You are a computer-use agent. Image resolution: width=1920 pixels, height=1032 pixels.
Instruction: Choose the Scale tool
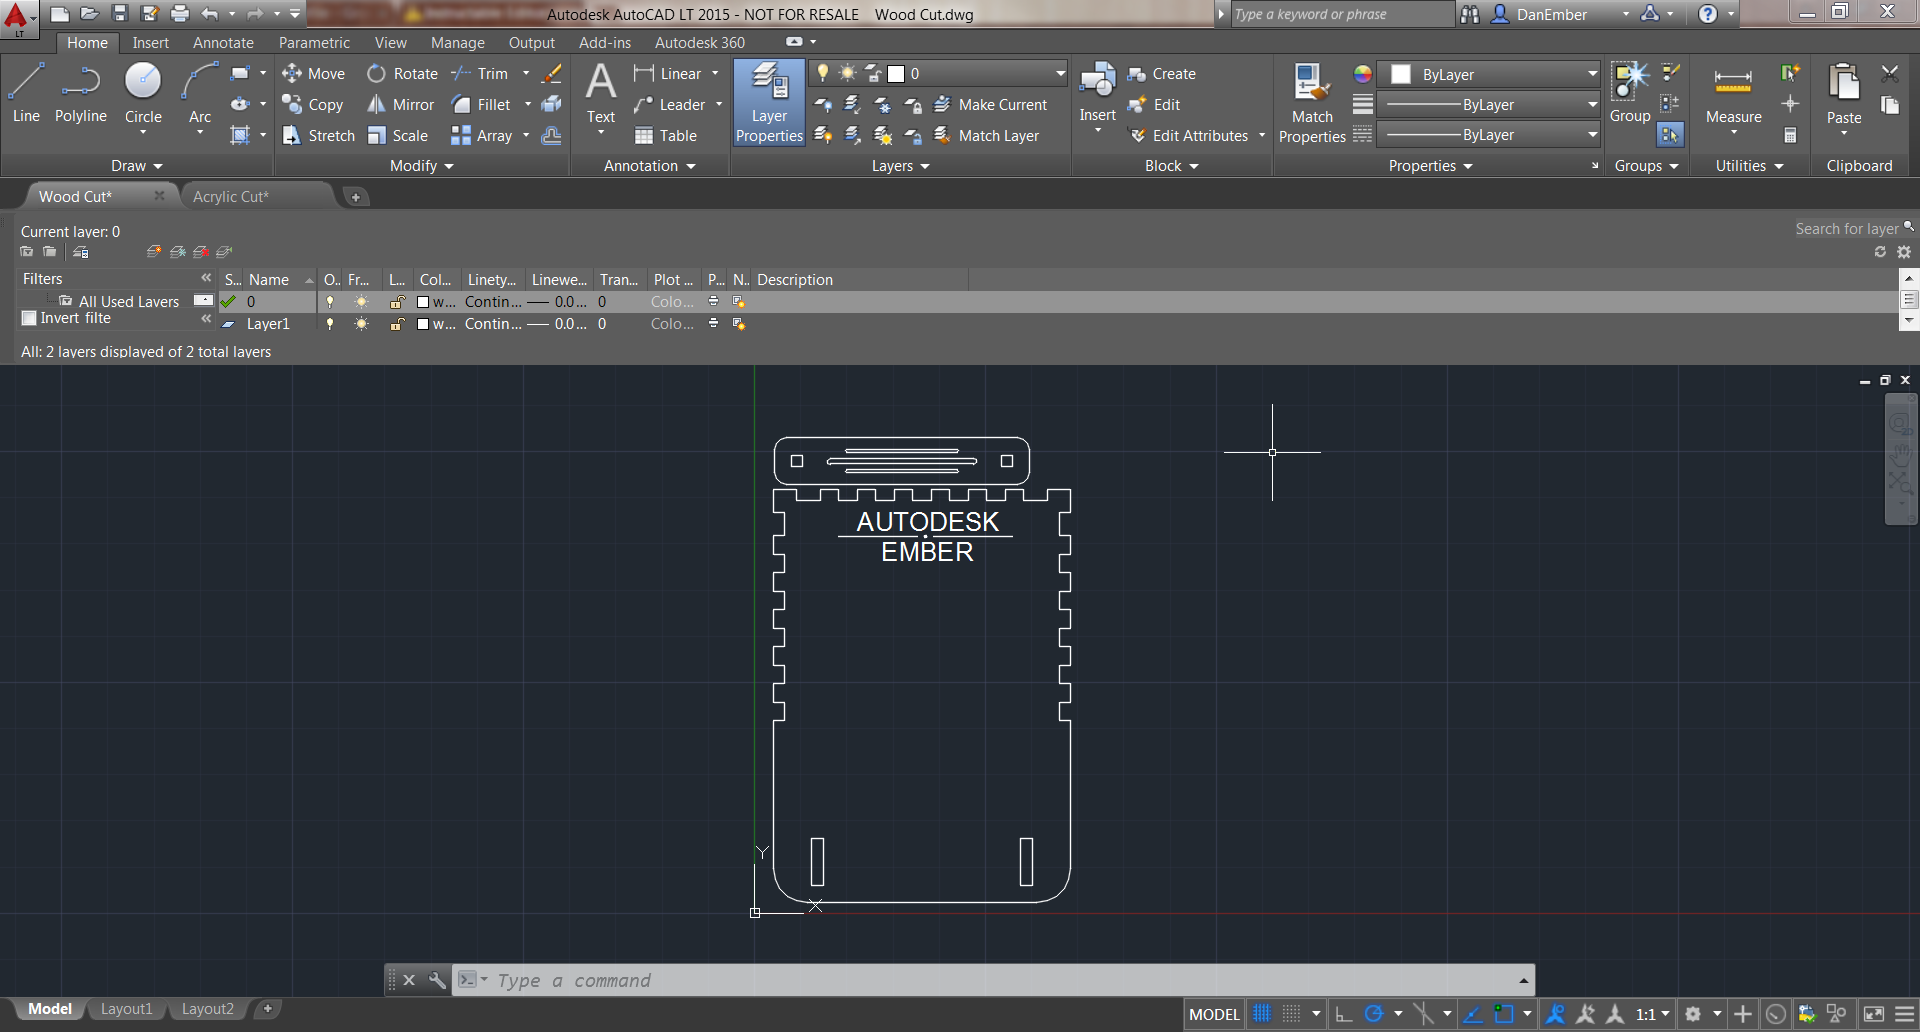click(x=397, y=136)
